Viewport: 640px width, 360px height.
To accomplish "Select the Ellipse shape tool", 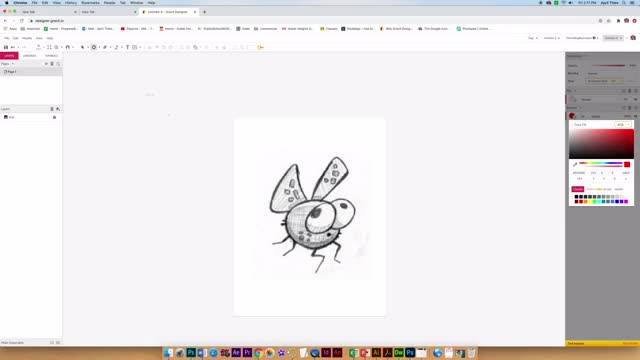I will [x=94, y=47].
